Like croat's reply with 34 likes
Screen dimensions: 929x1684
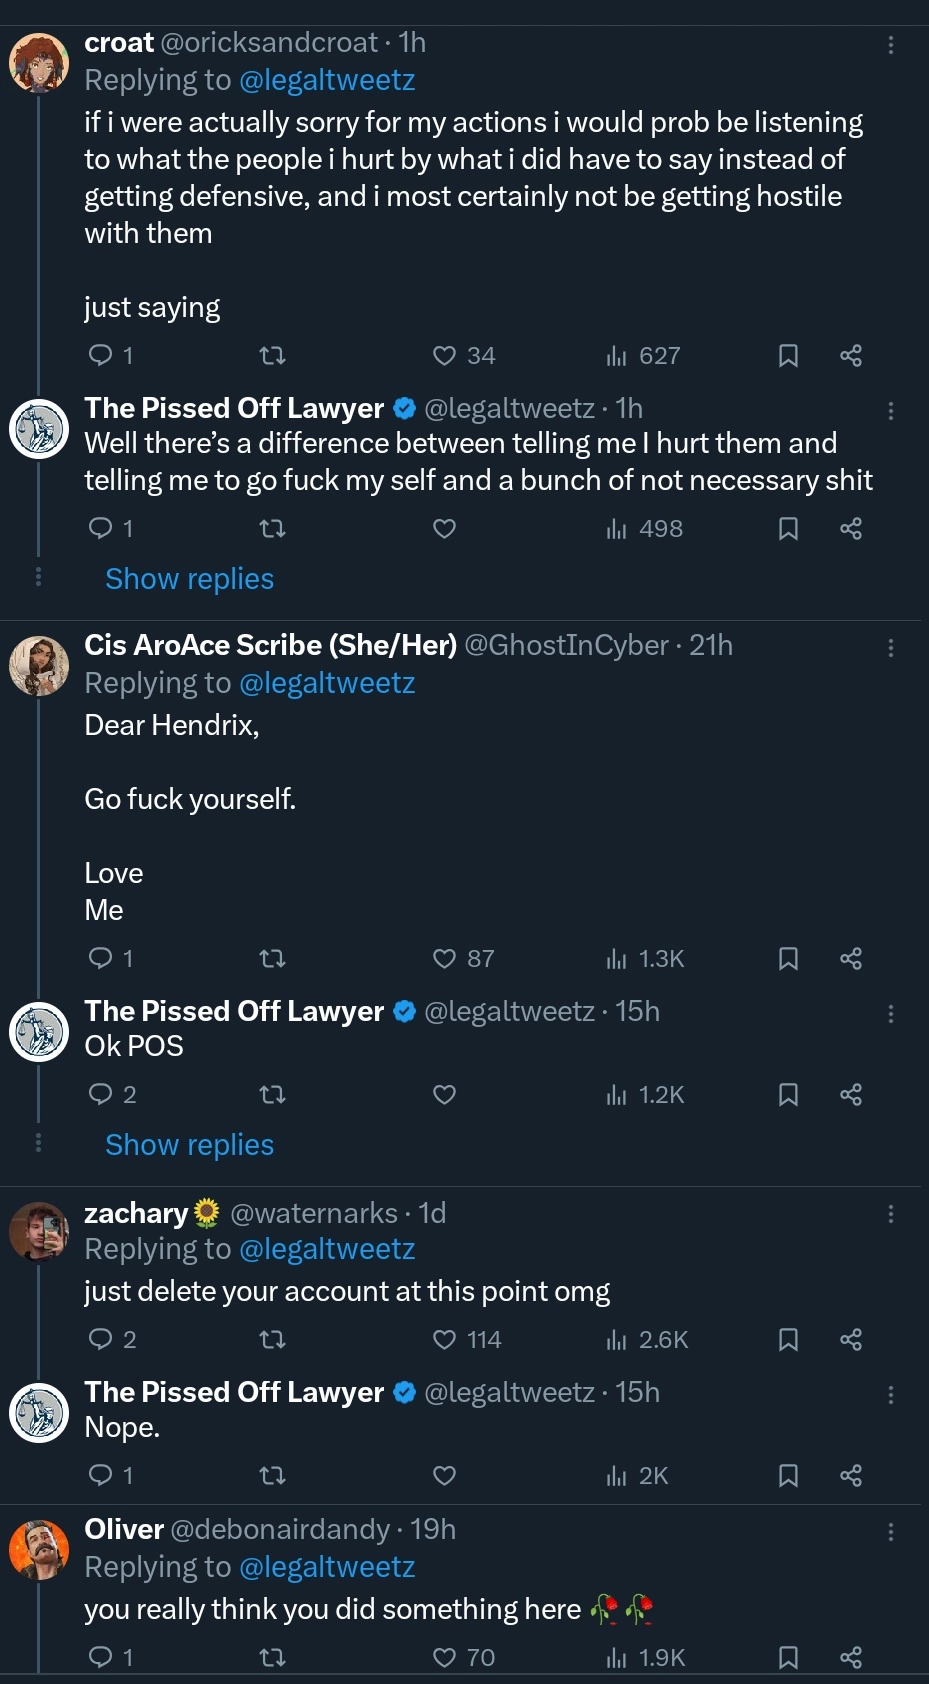tap(464, 356)
